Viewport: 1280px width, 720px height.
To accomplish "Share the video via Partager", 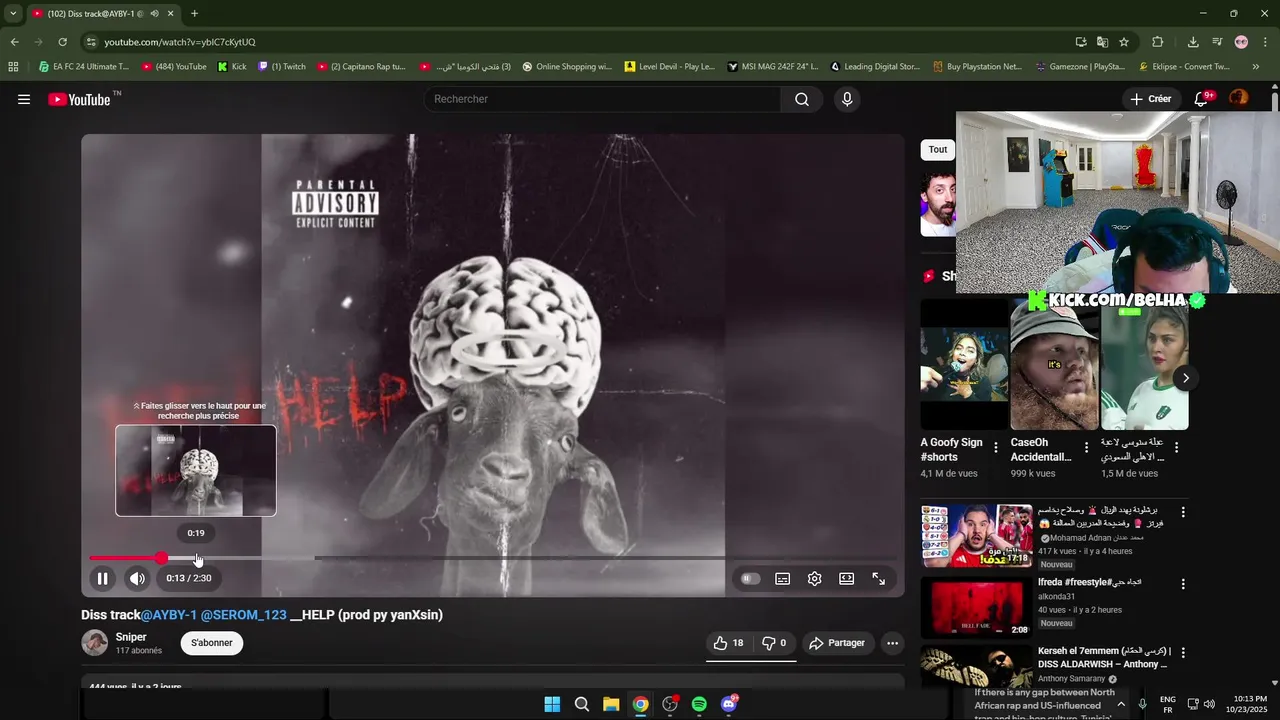I will click(x=837, y=643).
